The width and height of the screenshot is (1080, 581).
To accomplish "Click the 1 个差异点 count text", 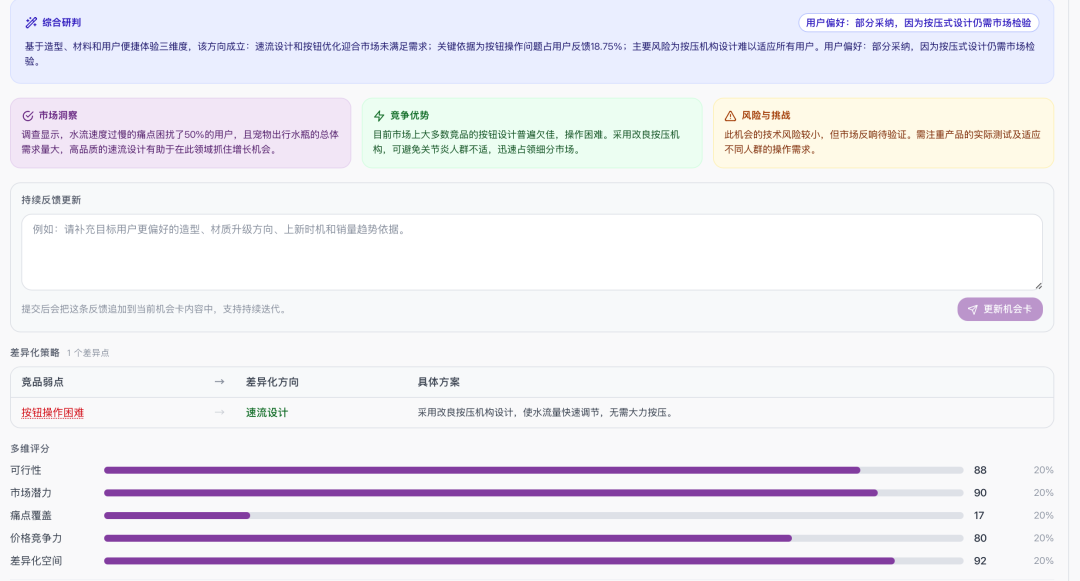I will [87, 353].
